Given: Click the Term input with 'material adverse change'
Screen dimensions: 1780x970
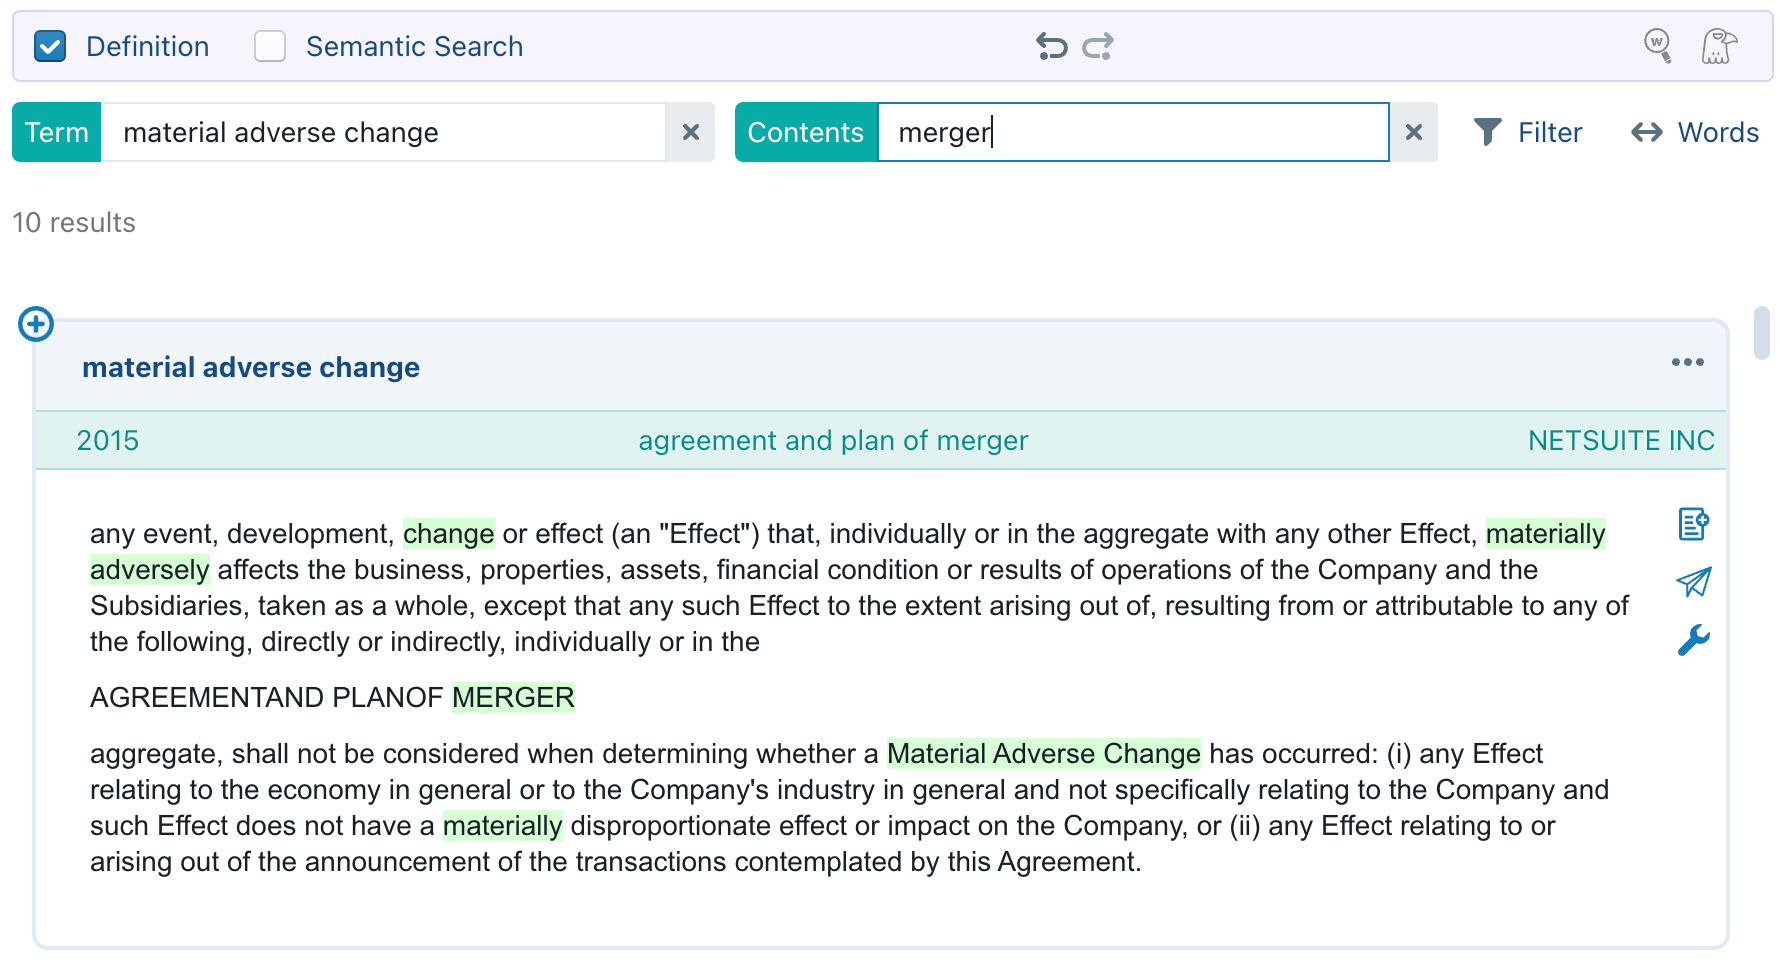Looking at the screenshot, I should (383, 132).
